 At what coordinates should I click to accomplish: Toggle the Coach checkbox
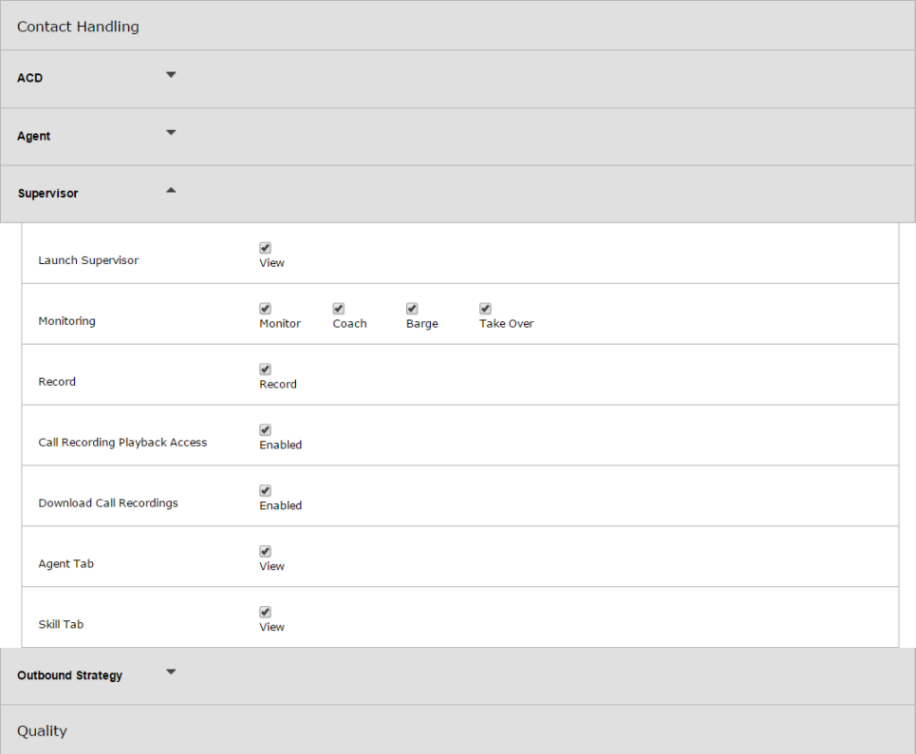tap(338, 308)
